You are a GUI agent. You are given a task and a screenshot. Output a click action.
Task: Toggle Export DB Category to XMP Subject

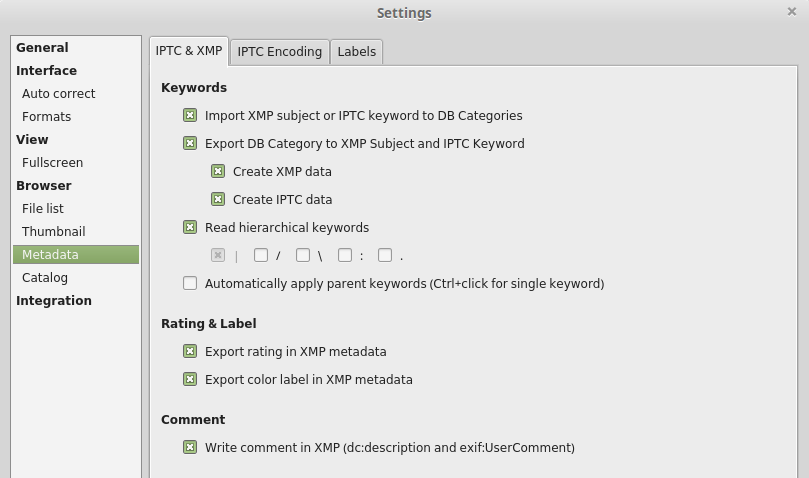click(x=190, y=144)
